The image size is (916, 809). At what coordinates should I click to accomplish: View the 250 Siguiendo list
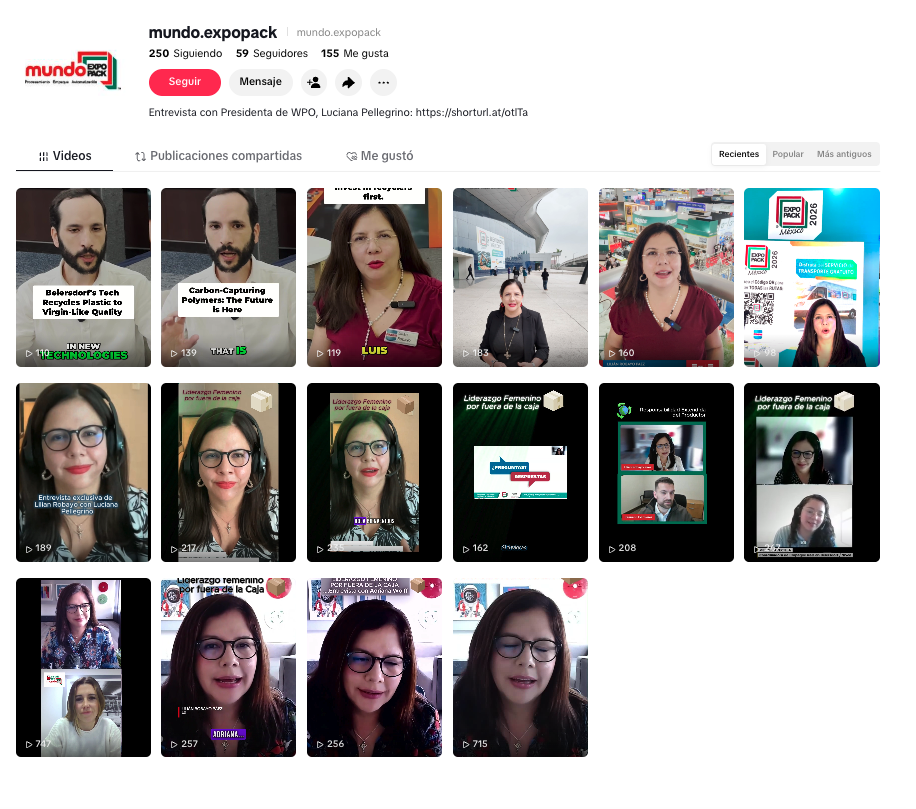tap(185, 53)
